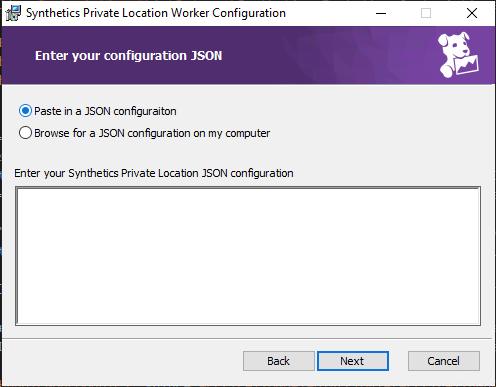Proceed with the Next button
Screen dimensions: 496x387
pyautogui.click(x=353, y=361)
